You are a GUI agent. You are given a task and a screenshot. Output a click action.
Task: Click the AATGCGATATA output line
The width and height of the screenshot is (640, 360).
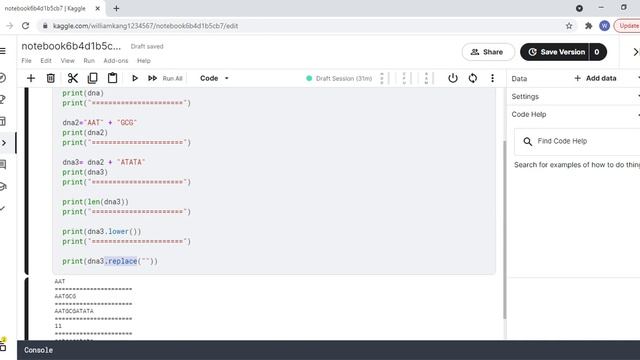pyautogui.click(x=74, y=311)
